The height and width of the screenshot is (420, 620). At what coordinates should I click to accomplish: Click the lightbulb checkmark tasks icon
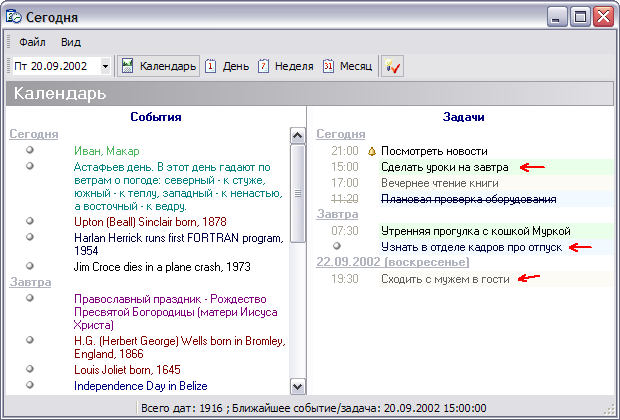[392, 66]
